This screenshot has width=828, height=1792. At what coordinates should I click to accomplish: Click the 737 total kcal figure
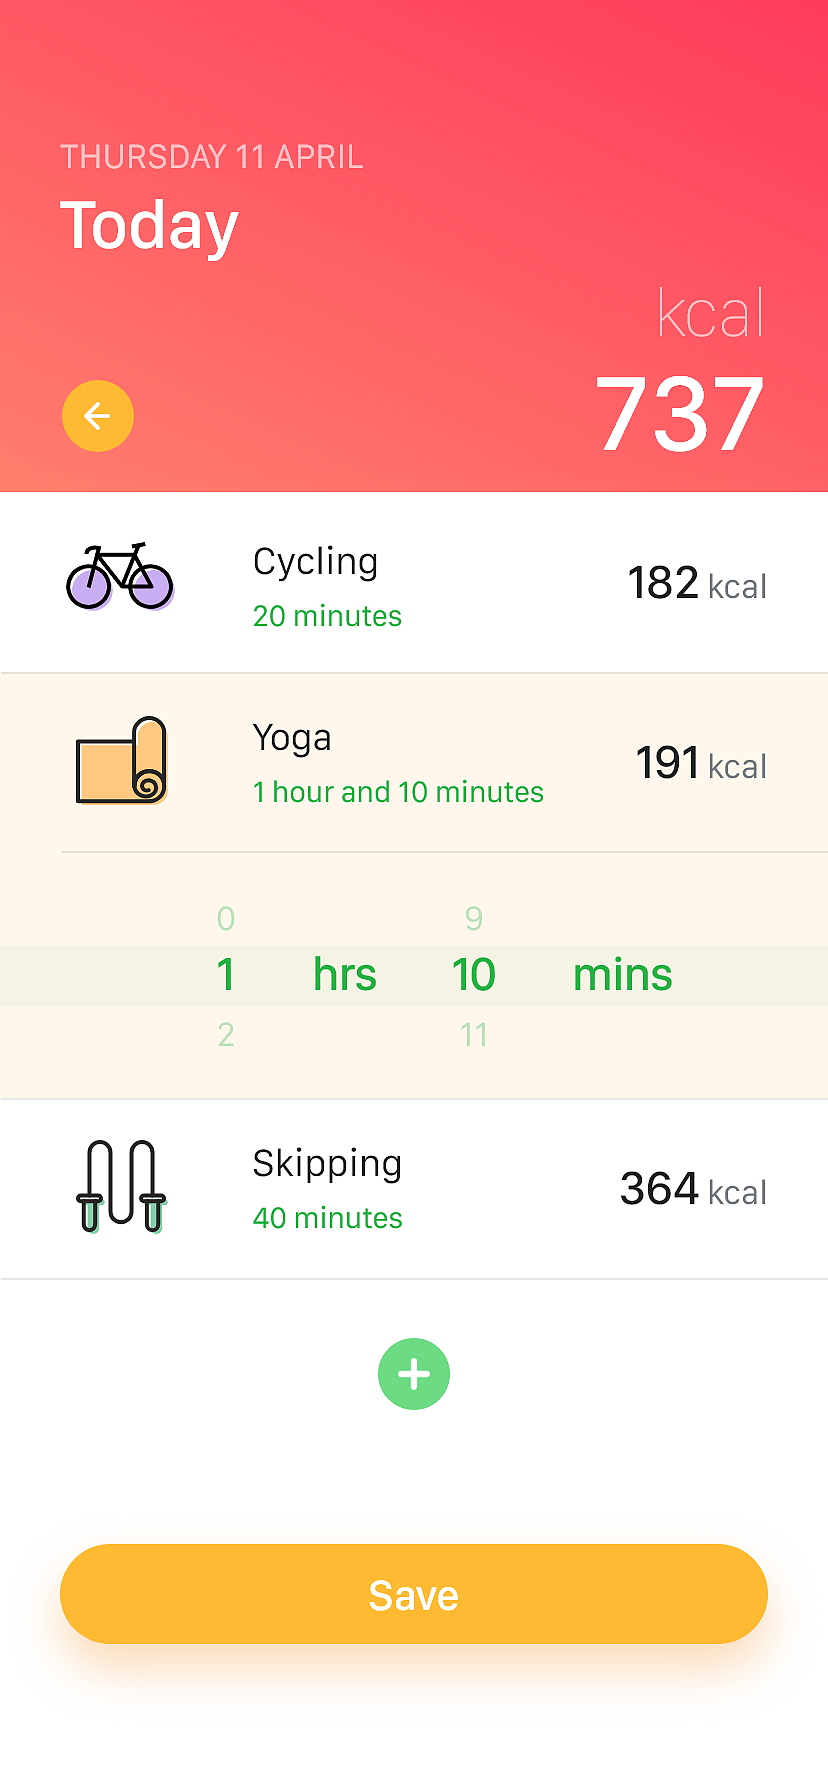pyautogui.click(x=680, y=414)
